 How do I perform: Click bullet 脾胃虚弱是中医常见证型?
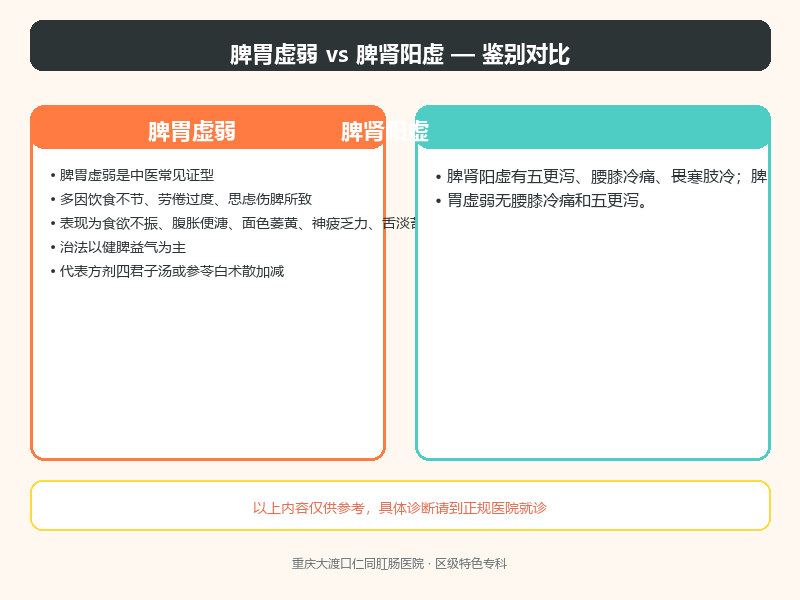[132, 175]
